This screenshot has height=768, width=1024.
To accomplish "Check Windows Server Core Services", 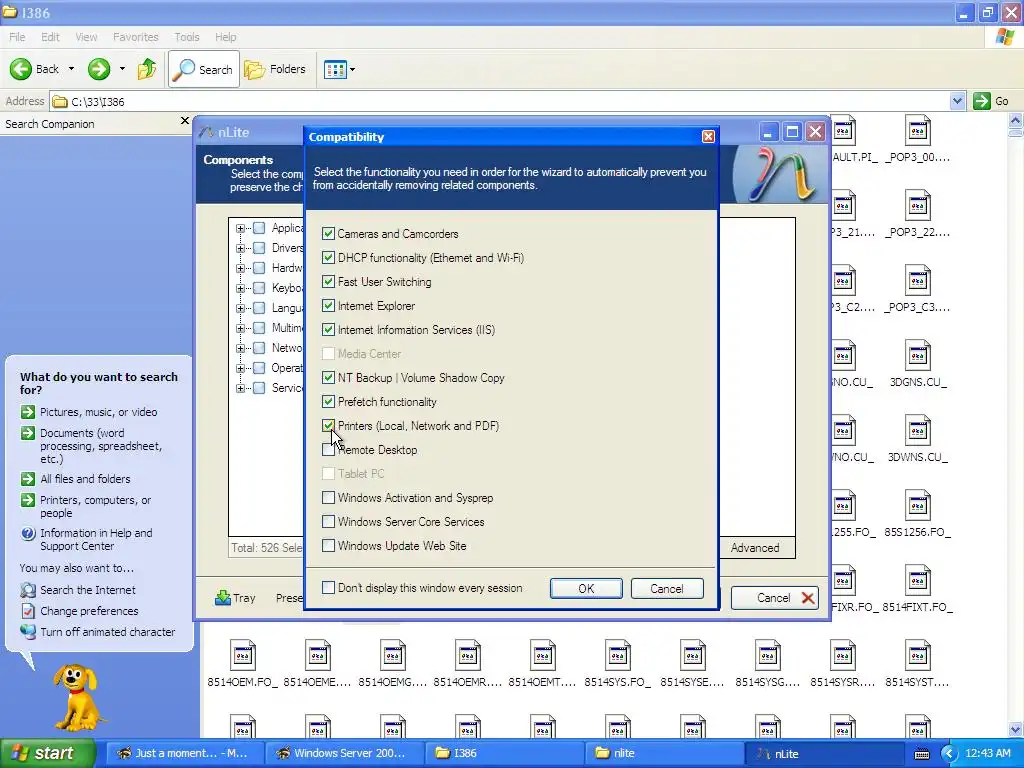I will (x=328, y=522).
